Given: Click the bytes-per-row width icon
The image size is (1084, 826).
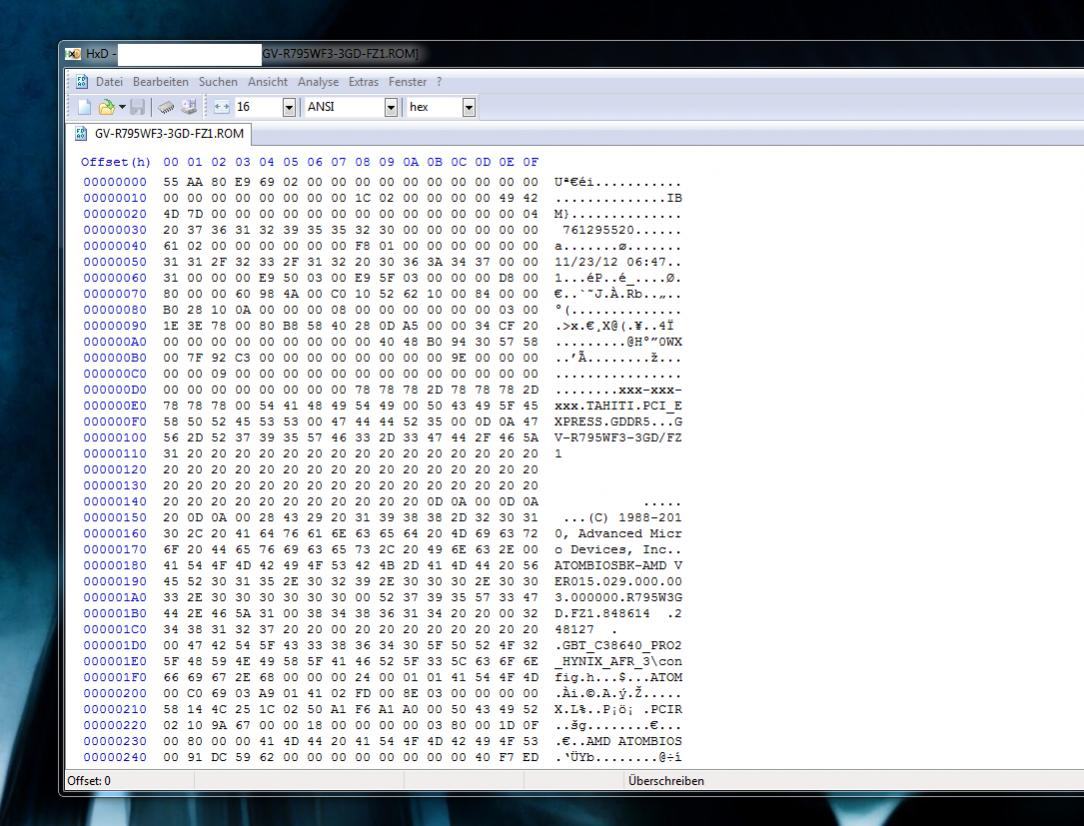Looking at the screenshot, I should point(222,107).
